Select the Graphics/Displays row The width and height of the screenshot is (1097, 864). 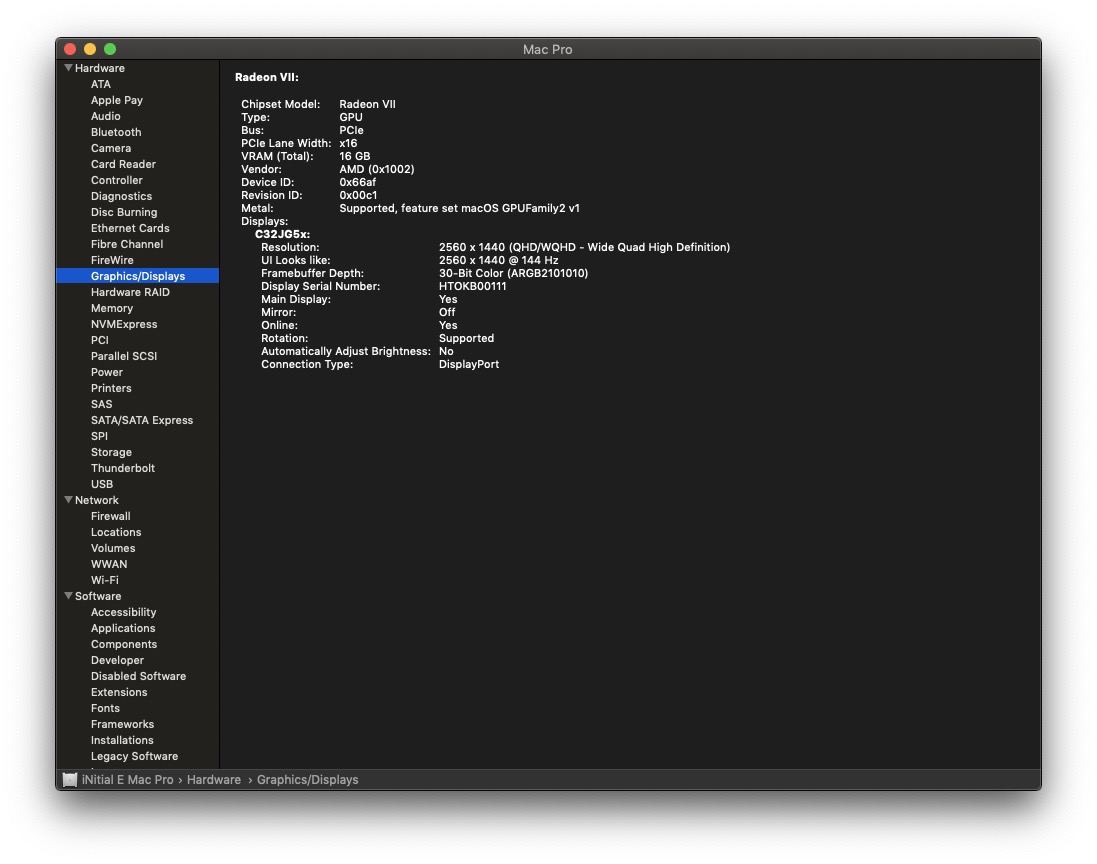click(137, 276)
